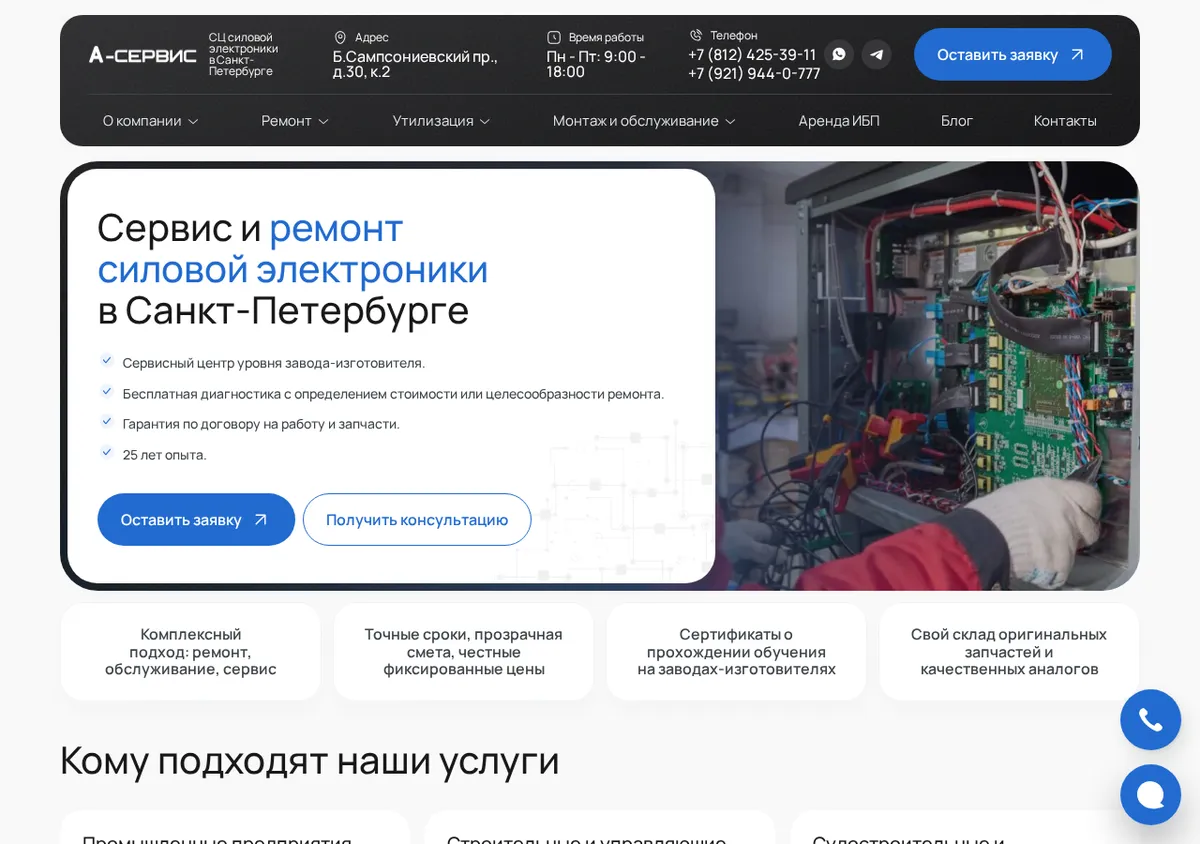The height and width of the screenshot is (844, 1200).
Task: Open the Аренда ИБП menu item
Action: tap(839, 121)
